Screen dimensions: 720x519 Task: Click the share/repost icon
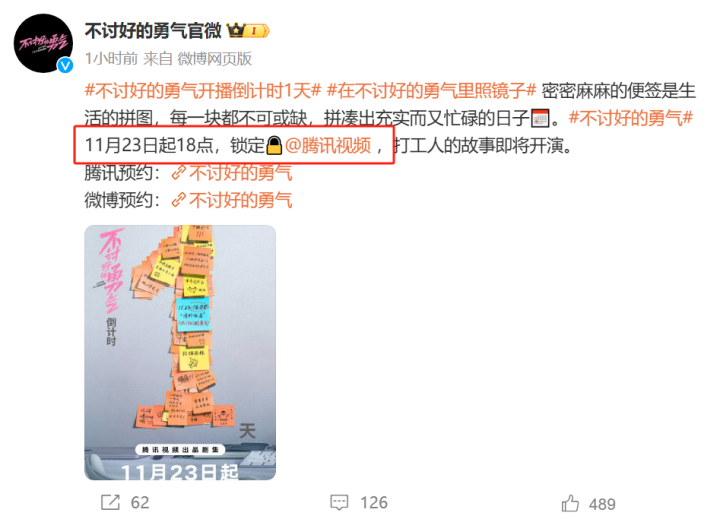click(x=110, y=502)
